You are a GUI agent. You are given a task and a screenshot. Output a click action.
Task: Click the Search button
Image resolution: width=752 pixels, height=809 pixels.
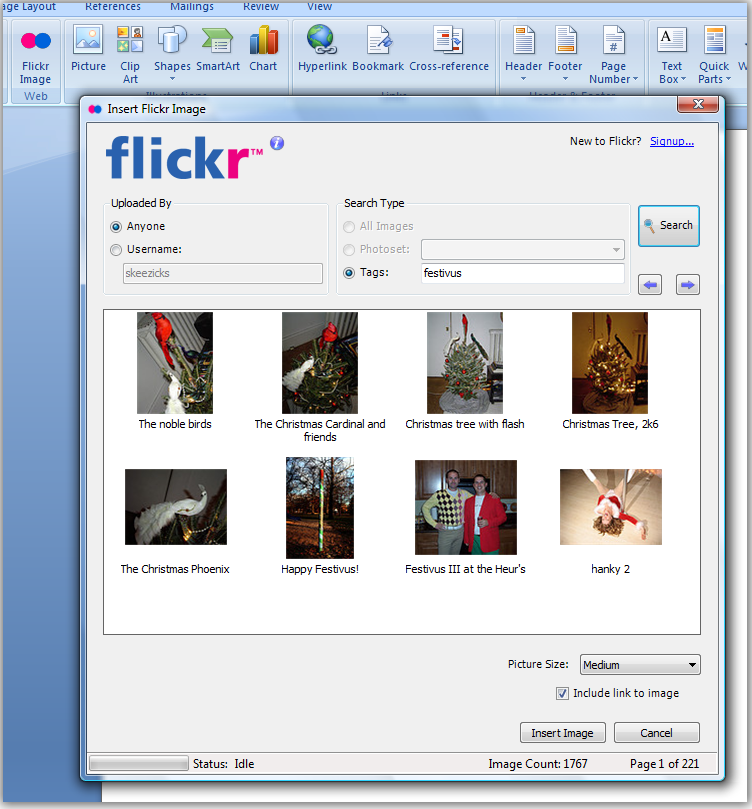pos(669,225)
